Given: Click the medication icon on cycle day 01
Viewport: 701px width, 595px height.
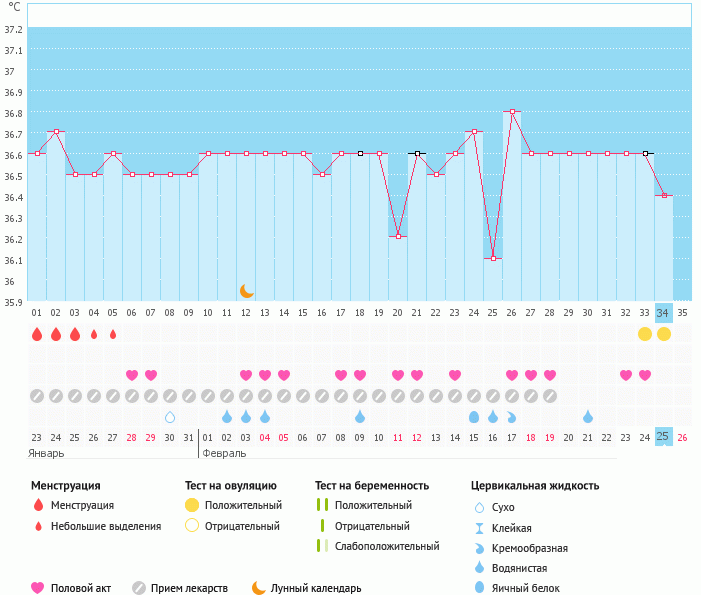Looking at the screenshot, I should 37,396.
